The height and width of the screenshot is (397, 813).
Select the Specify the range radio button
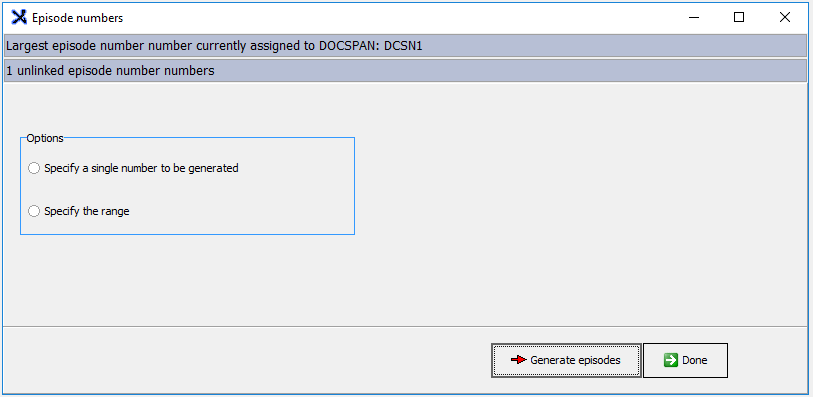(x=34, y=211)
